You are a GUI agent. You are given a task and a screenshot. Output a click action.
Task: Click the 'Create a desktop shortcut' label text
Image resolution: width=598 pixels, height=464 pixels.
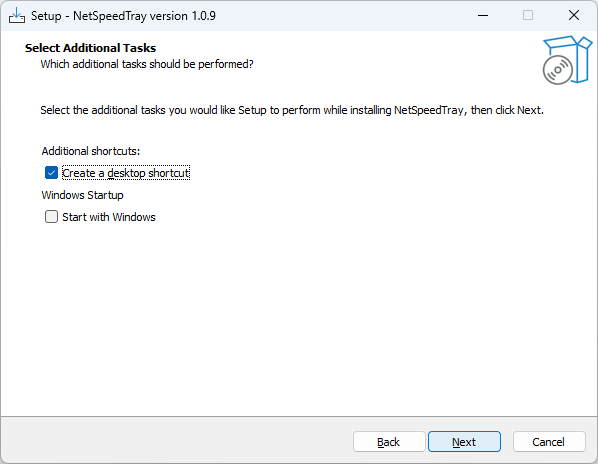click(x=126, y=173)
